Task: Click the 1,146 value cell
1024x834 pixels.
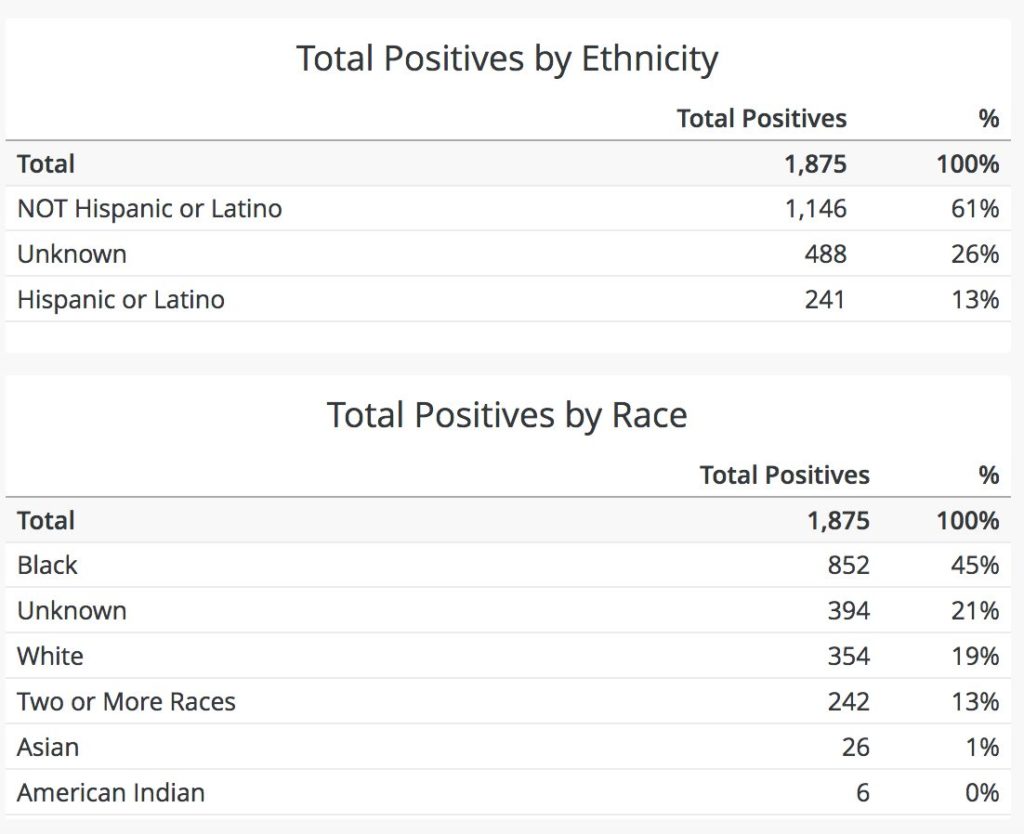Action: (815, 209)
